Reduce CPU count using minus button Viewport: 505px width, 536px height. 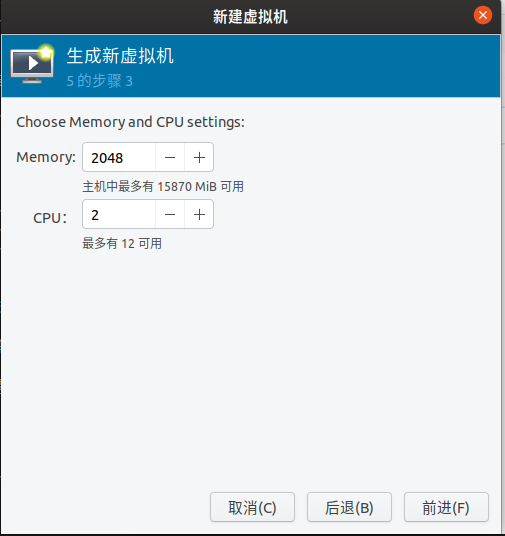pyautogui.click(x=170, y=214)
